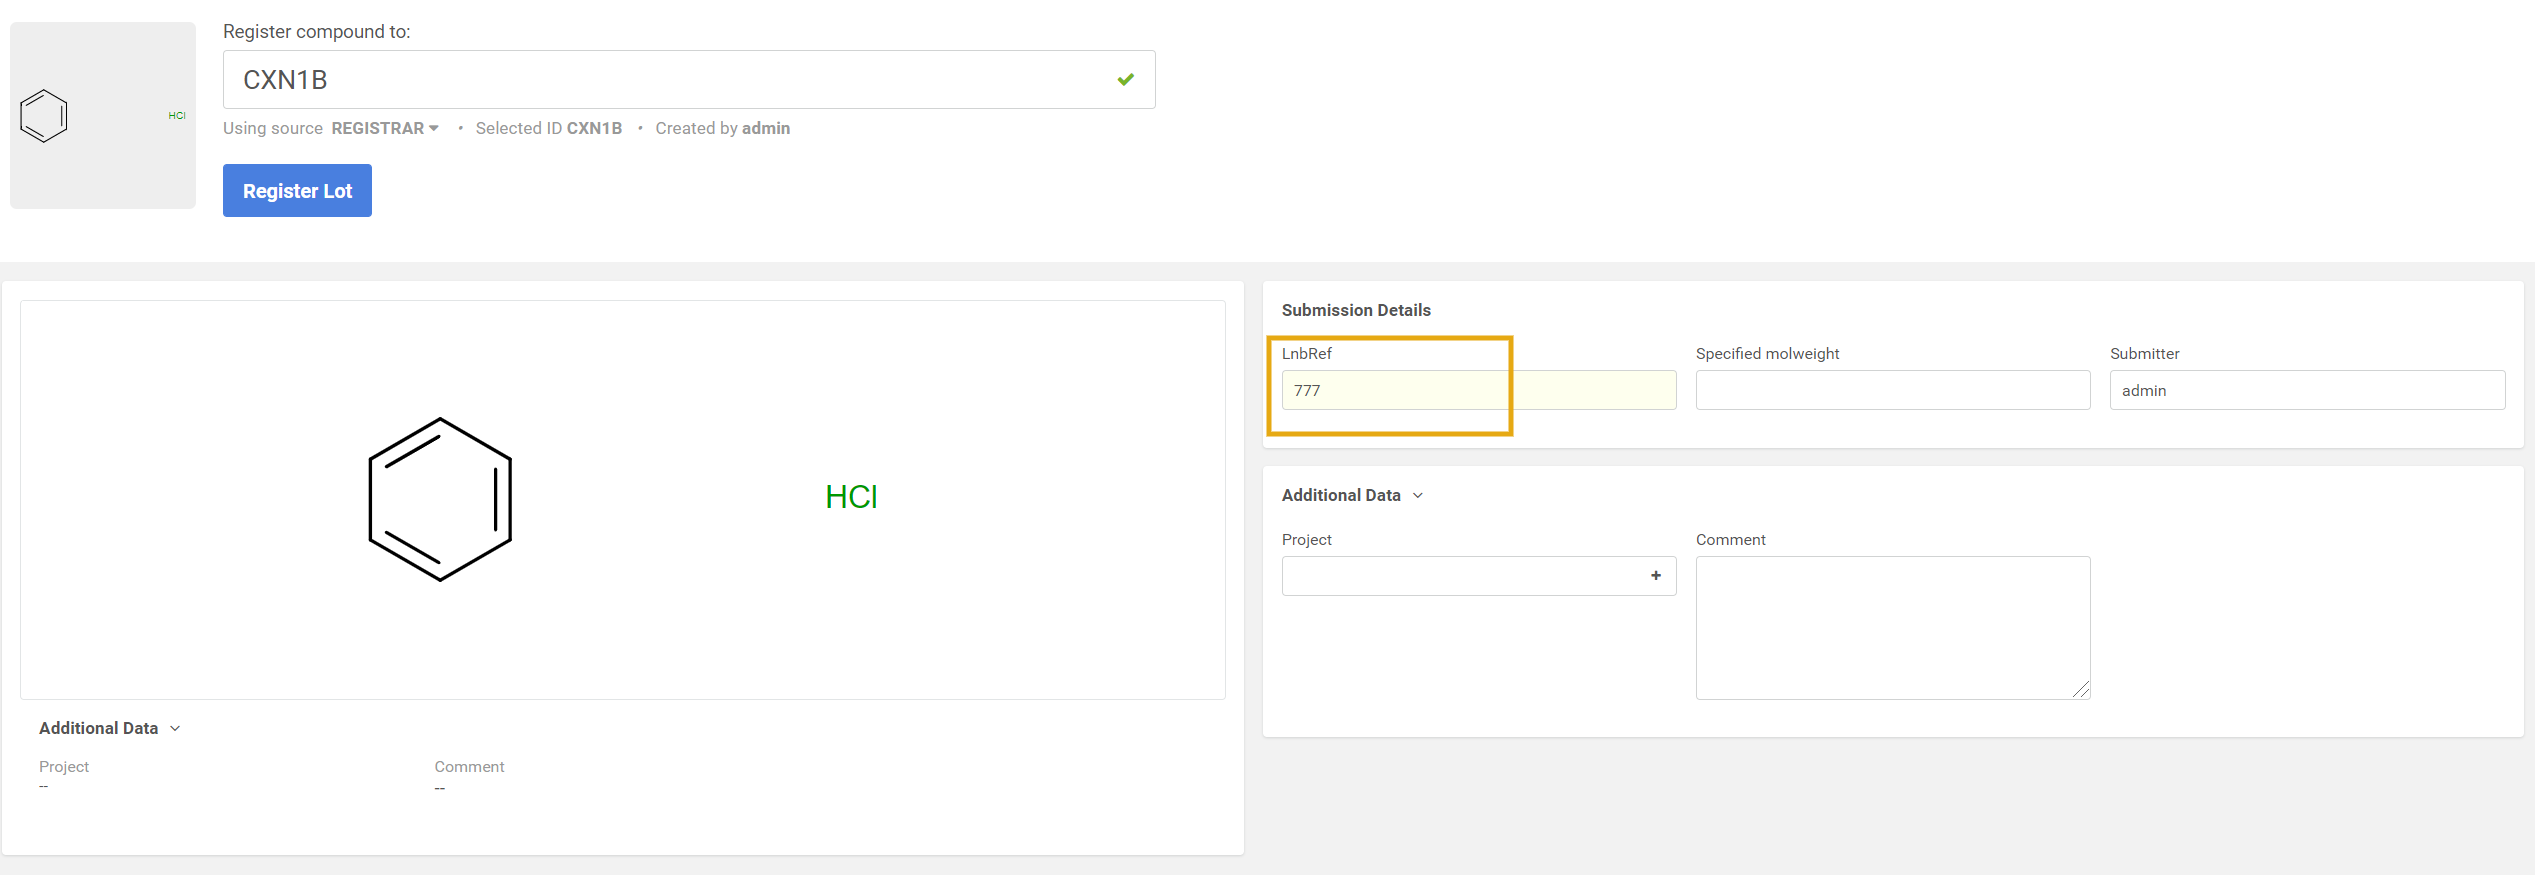The width and height of the screenshot is (2535, 875).
Task: Click the resize handle of the Comment box
Action: pos(2081,690)
